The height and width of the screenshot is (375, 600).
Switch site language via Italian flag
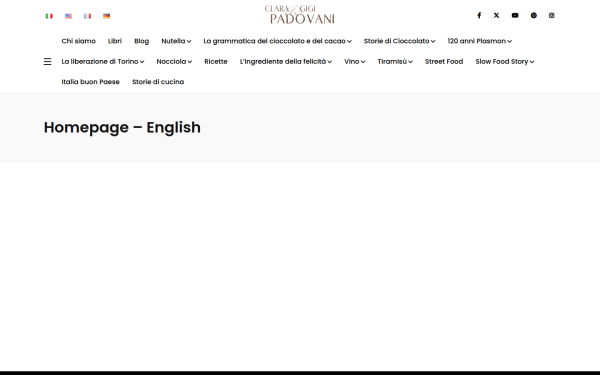pyautogui.click(x=49, y=16)
